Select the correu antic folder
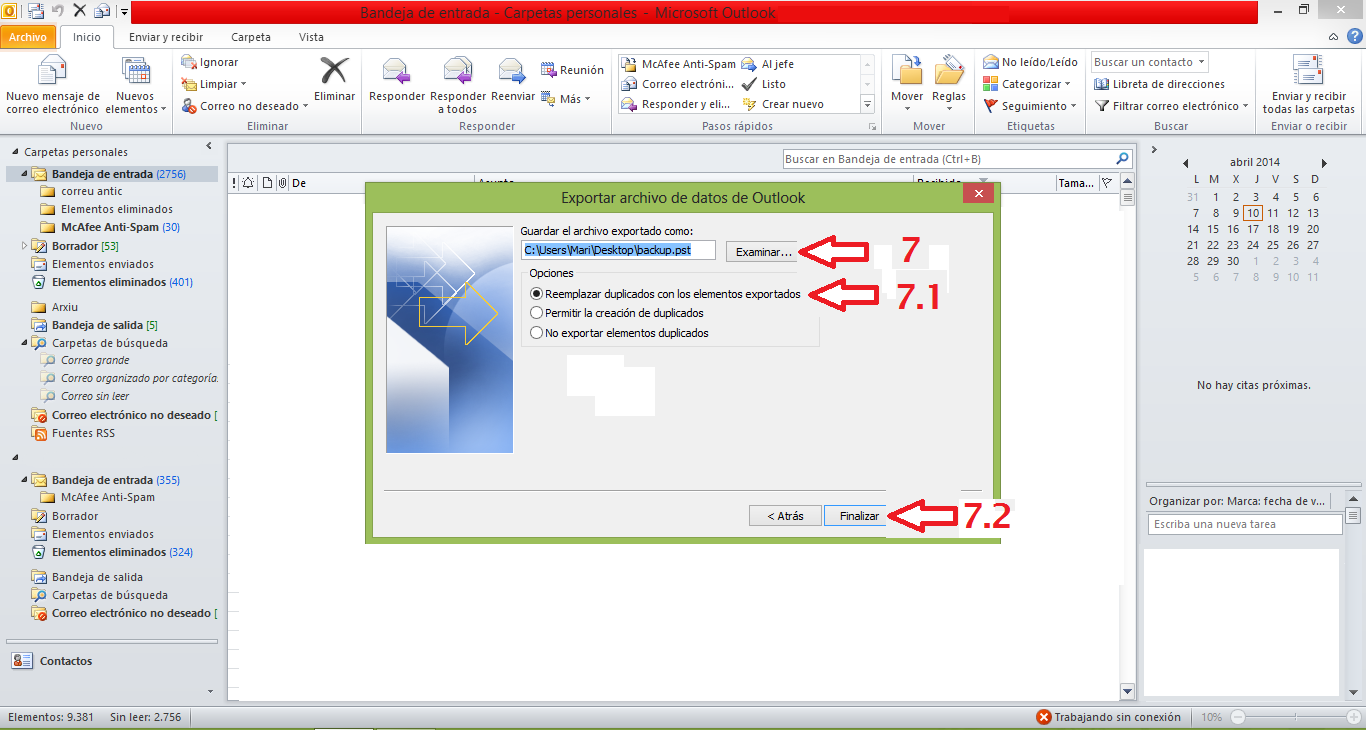 92,191
